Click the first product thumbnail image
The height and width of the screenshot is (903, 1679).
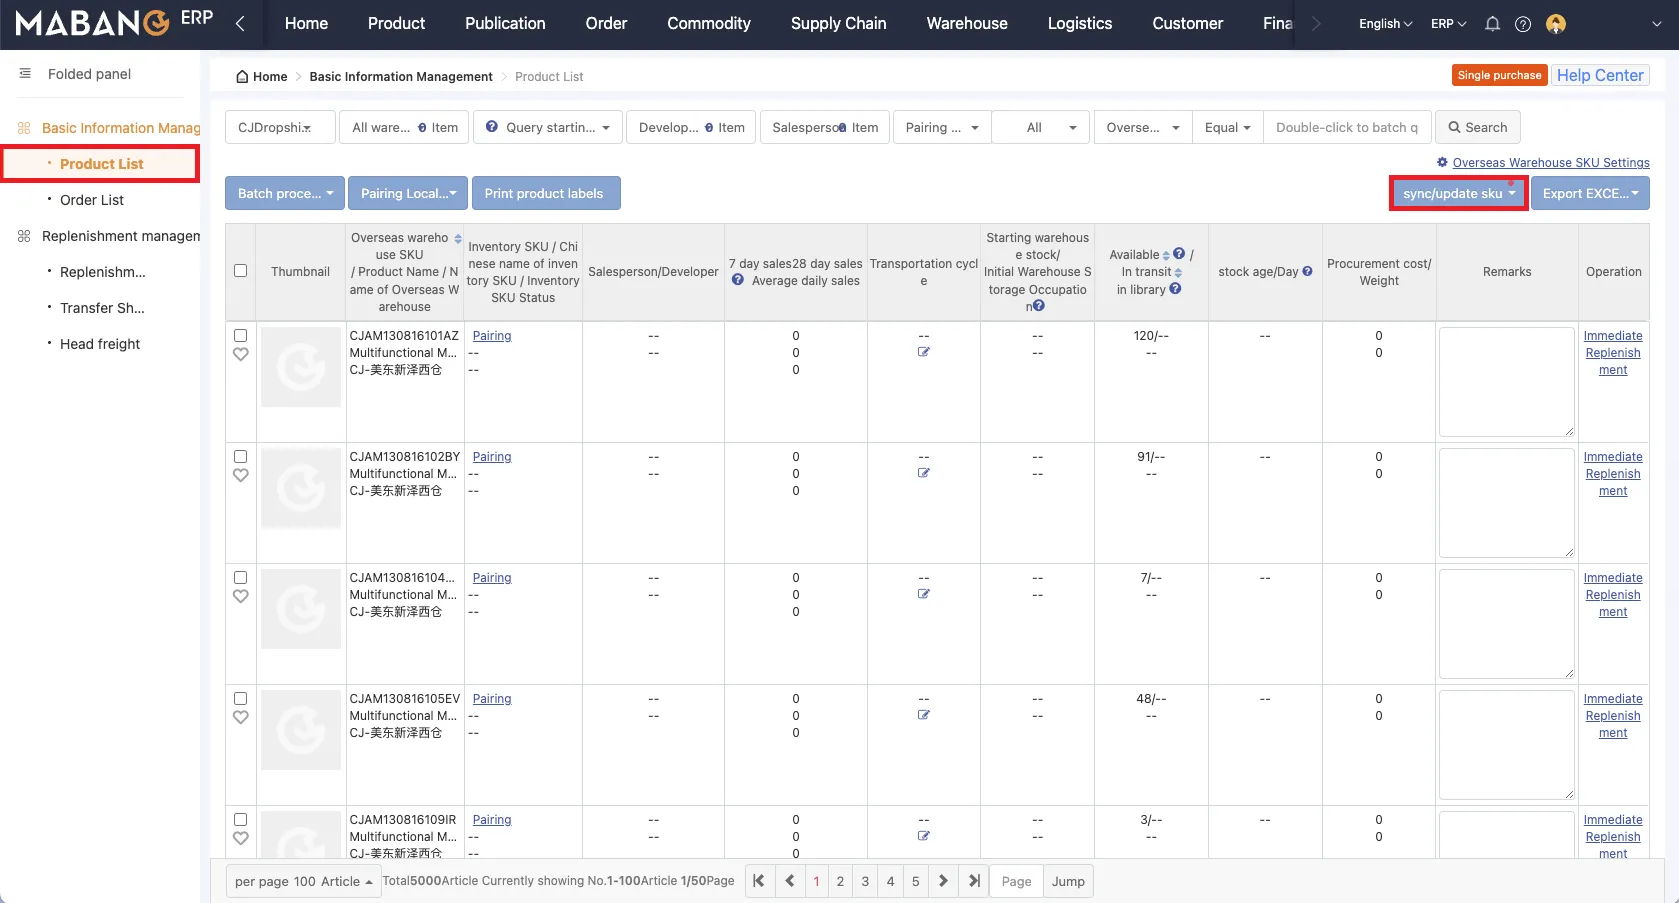pos(301,367)
